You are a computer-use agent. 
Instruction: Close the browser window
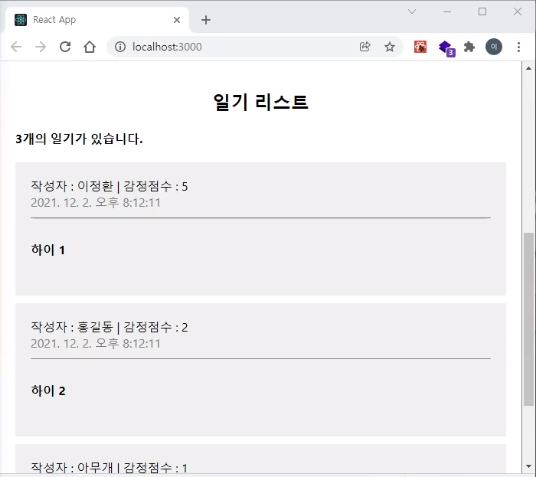518,12
